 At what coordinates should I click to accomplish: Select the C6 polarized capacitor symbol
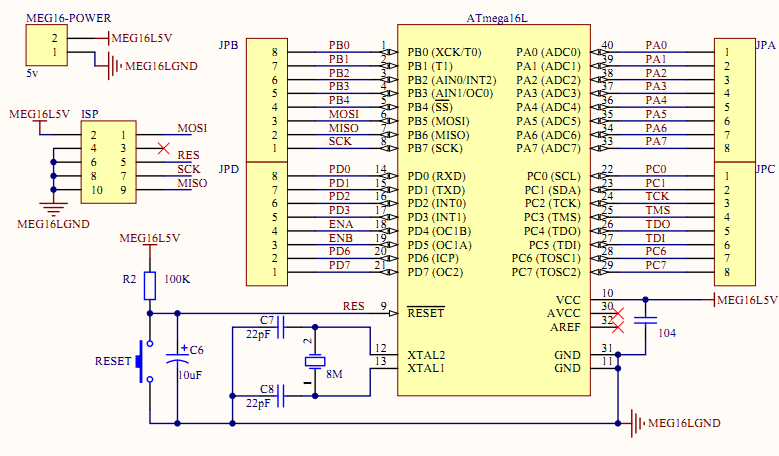click(x=177, y=359)
